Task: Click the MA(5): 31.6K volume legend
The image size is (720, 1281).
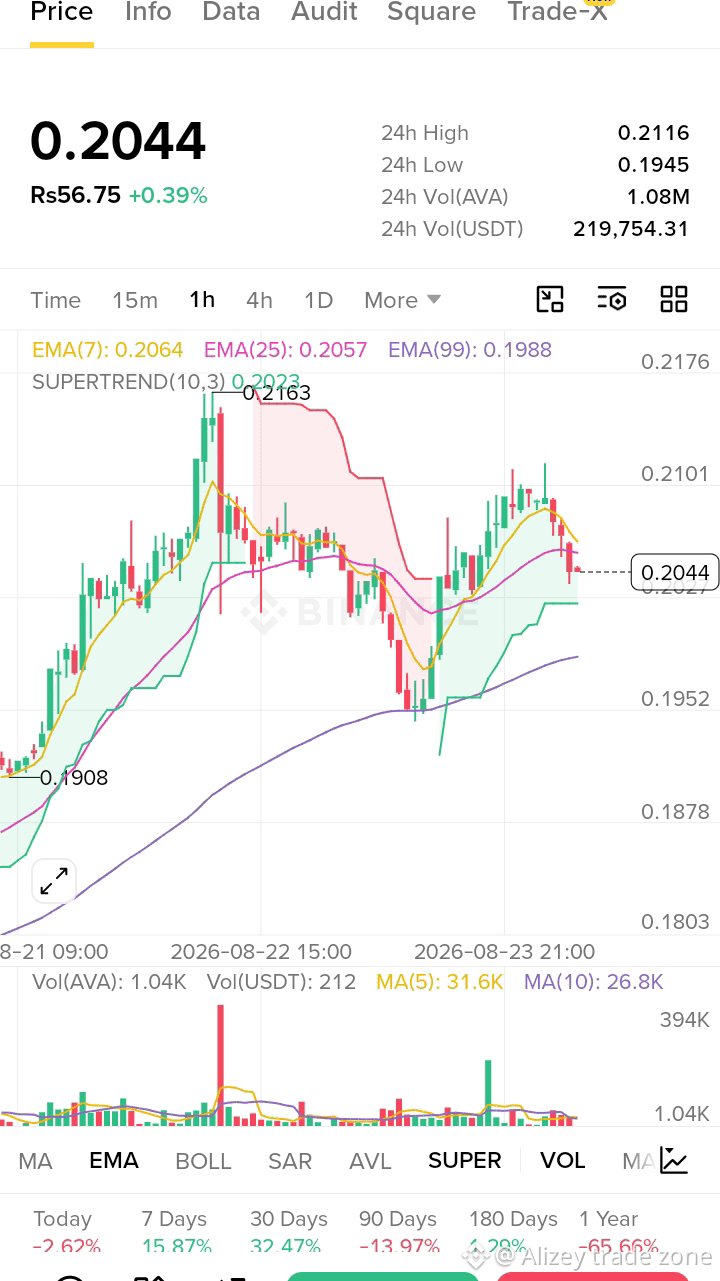Action: (439, 982)
